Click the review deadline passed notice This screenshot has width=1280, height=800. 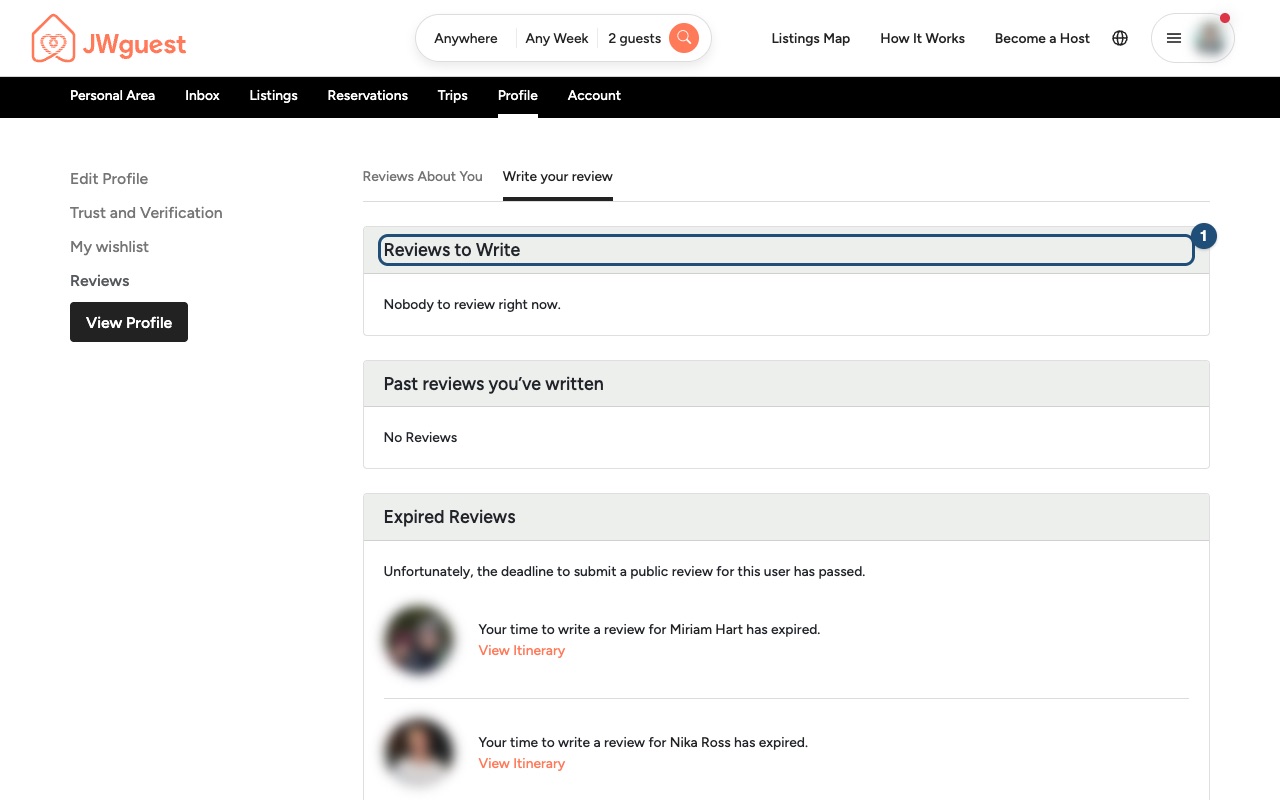point(625,572)
